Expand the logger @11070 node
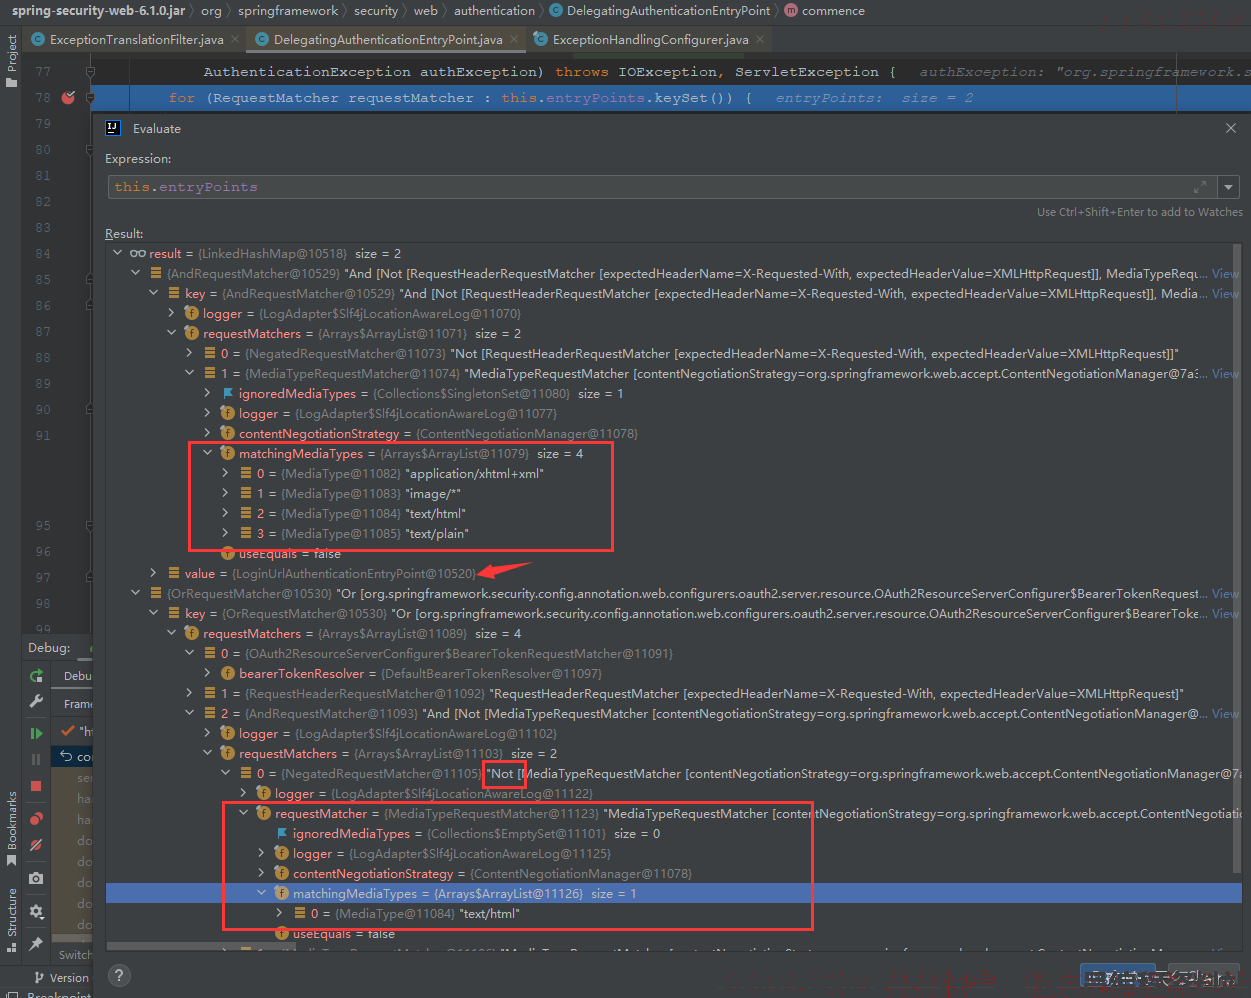This screenshot has width=1251, height=998. point(172,314)
